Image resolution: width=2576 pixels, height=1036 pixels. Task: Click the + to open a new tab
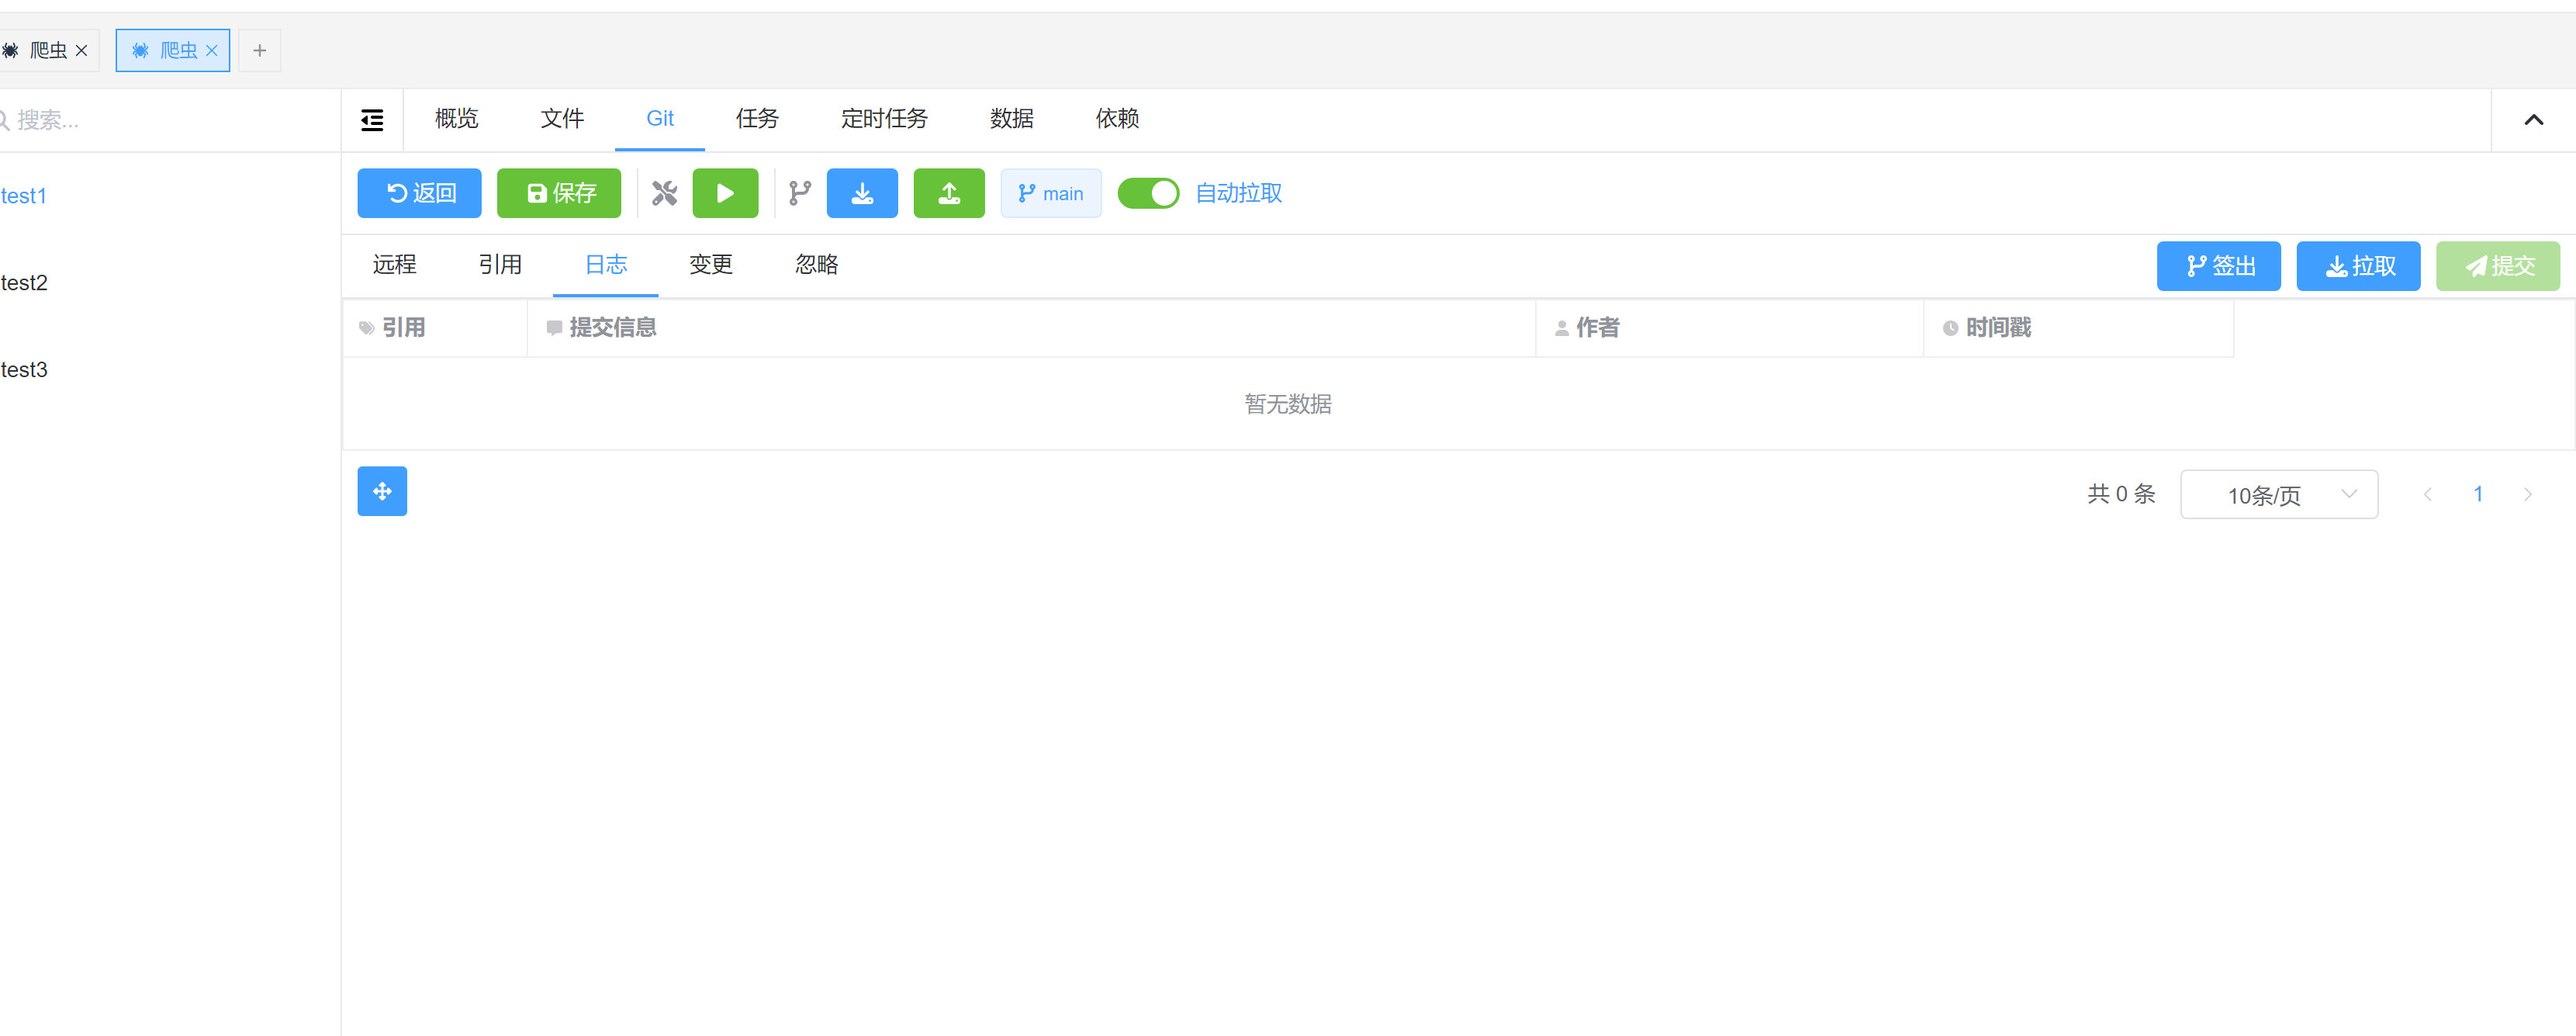point(259,50)
